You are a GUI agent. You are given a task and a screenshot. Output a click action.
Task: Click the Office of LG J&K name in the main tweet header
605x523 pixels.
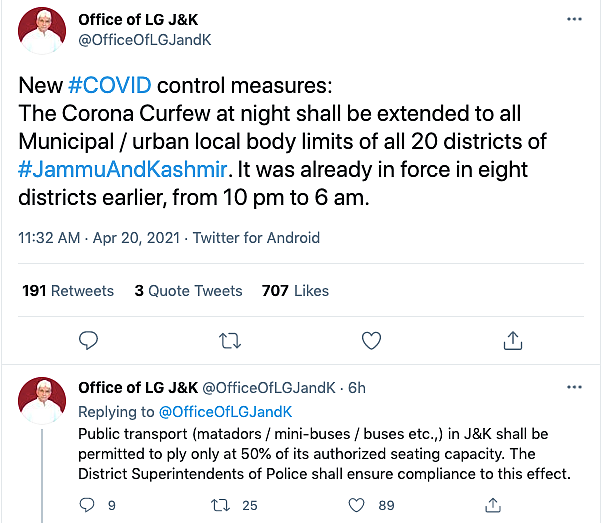144,19
